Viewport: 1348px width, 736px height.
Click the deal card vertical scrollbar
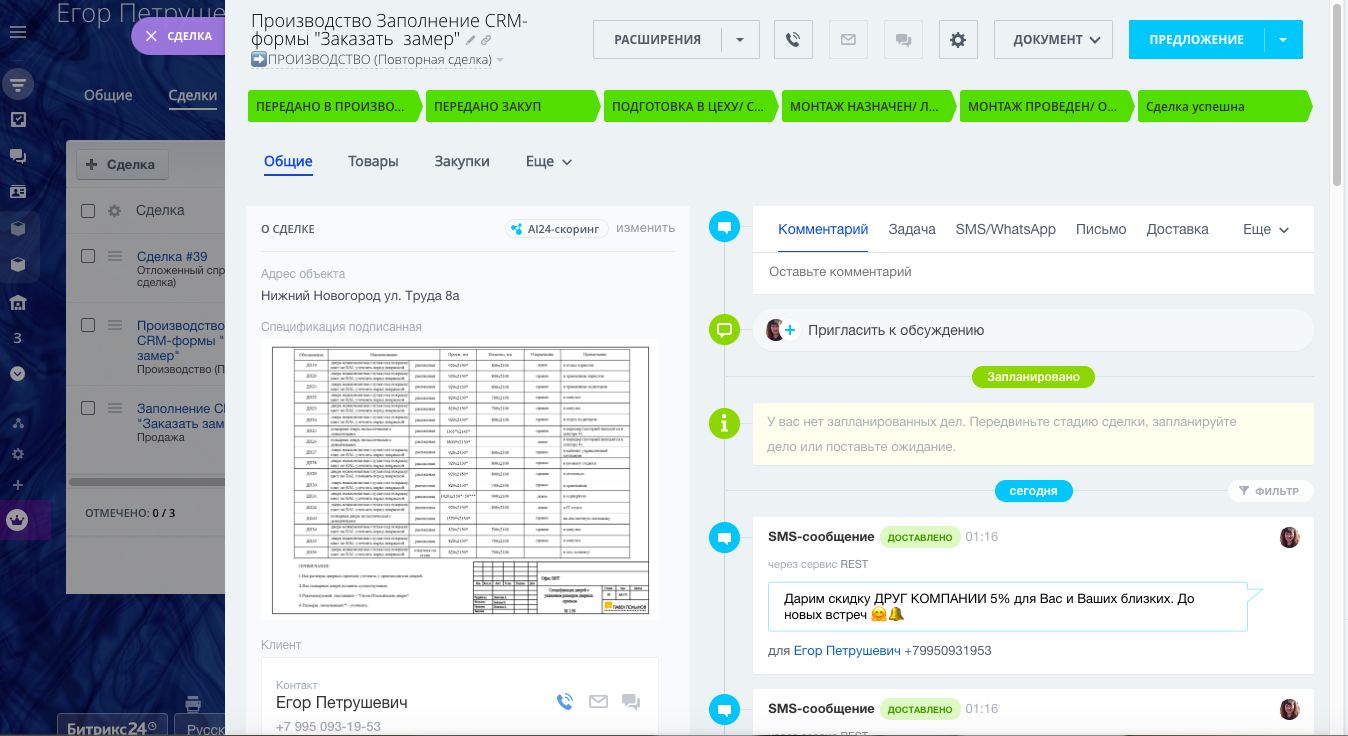[x=1338, y=95]
